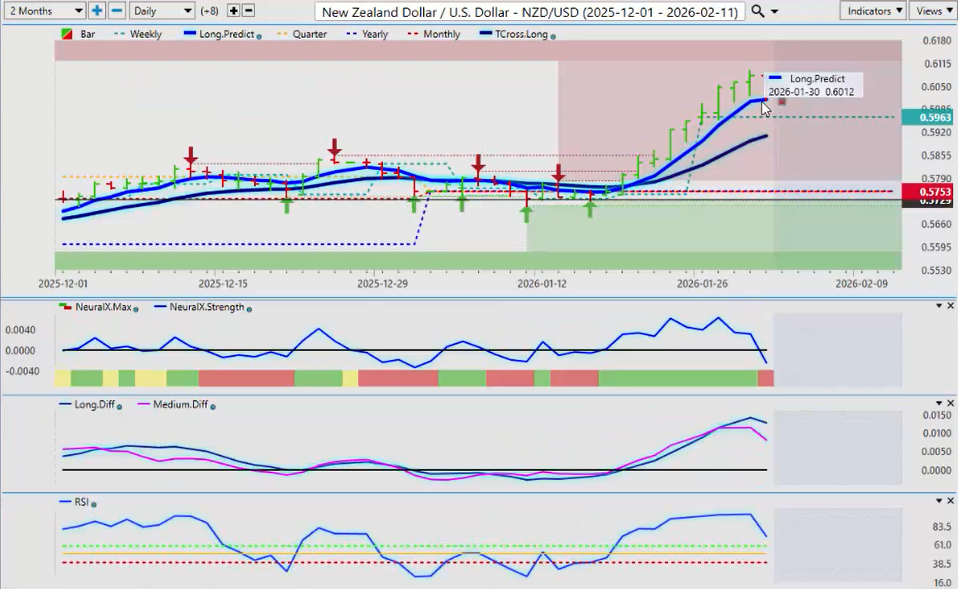Open the Daily interval dropdown
The width and height of the screenshot is (958, 589).
tap(161, 10)
